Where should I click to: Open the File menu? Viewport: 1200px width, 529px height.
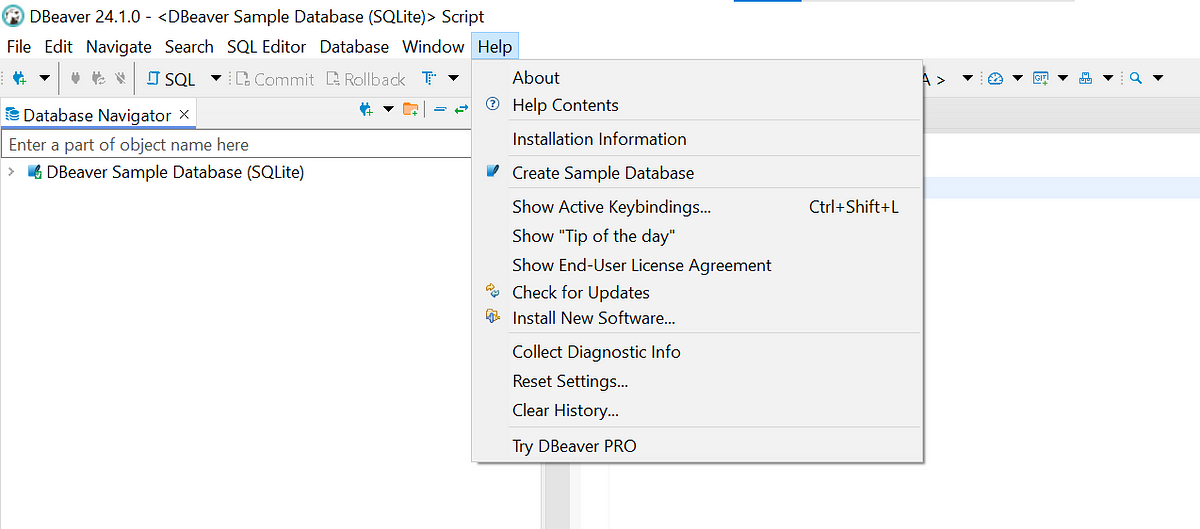[19, 46]
